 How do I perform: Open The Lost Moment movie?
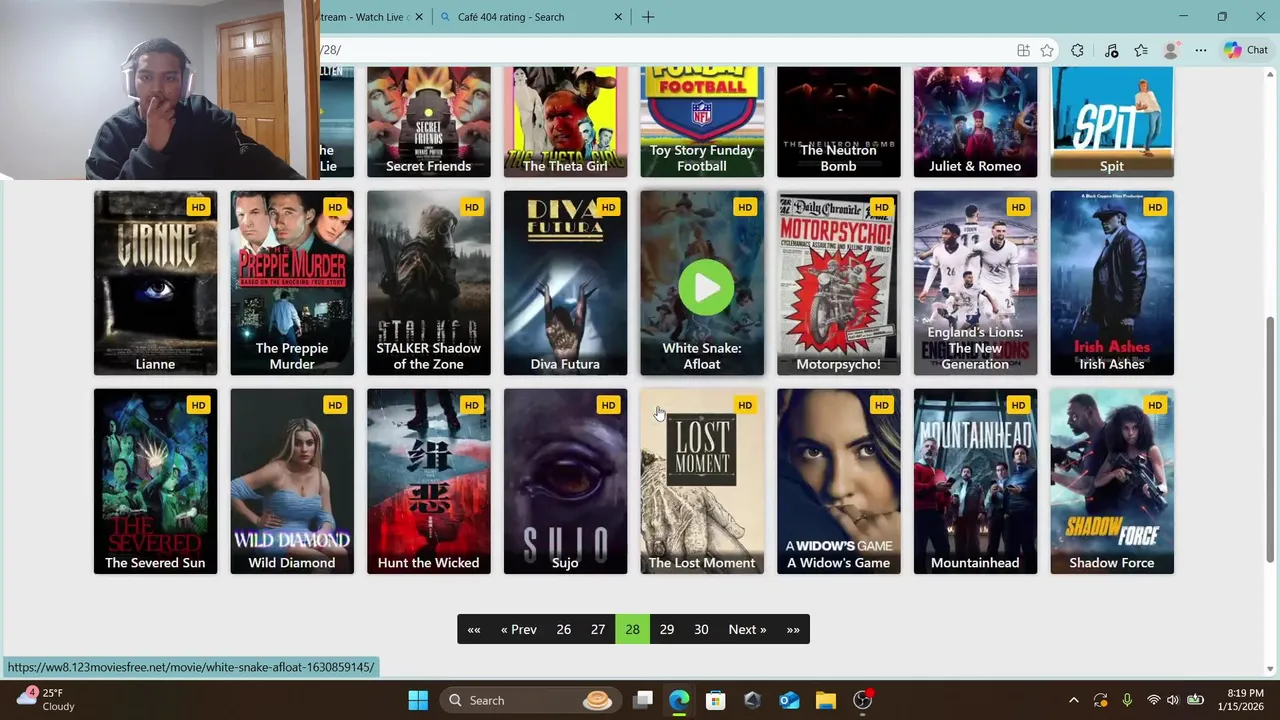pos(702,481)
